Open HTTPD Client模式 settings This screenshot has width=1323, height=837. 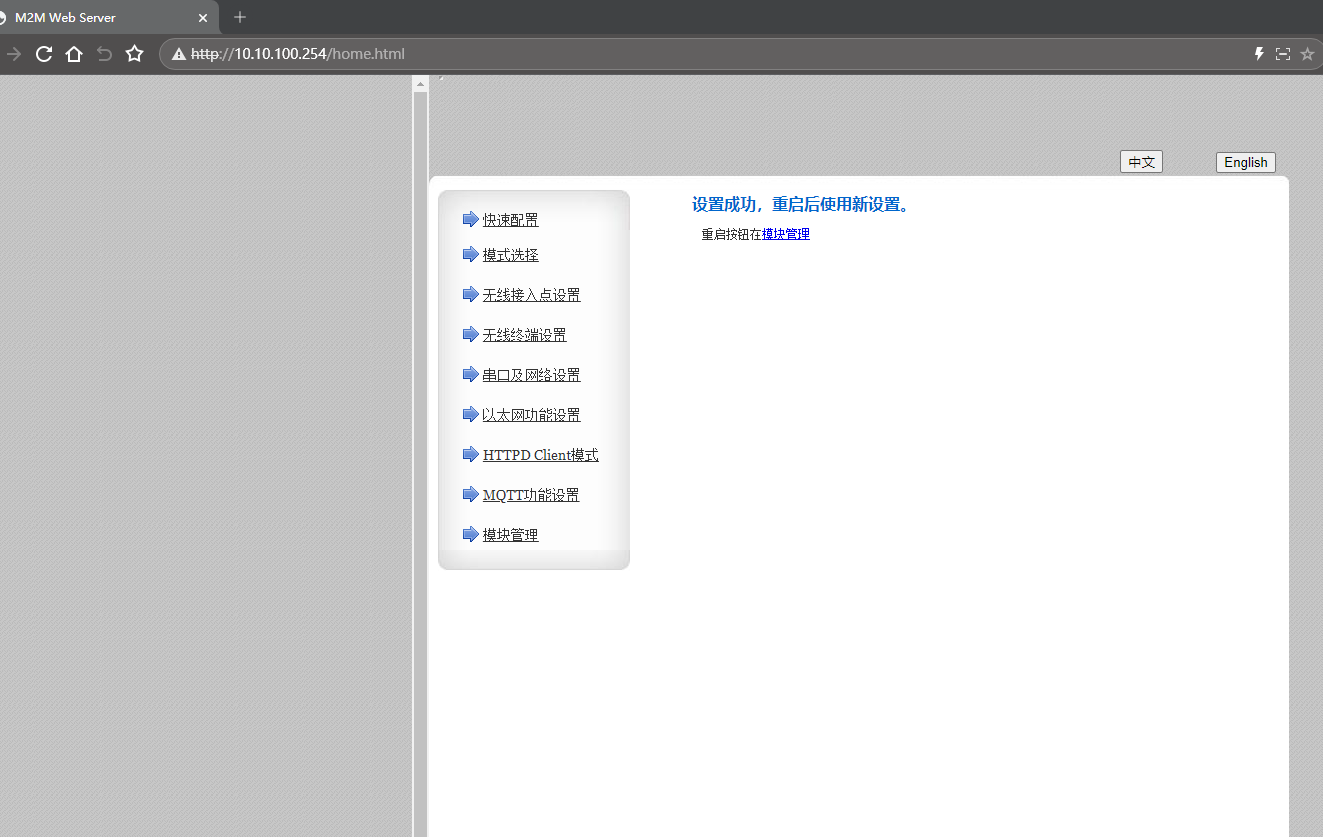(x=540, y=455)
